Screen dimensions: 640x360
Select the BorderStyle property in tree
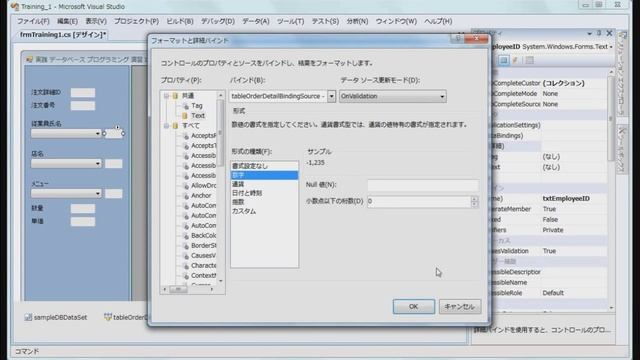click(x=203, y=246)
